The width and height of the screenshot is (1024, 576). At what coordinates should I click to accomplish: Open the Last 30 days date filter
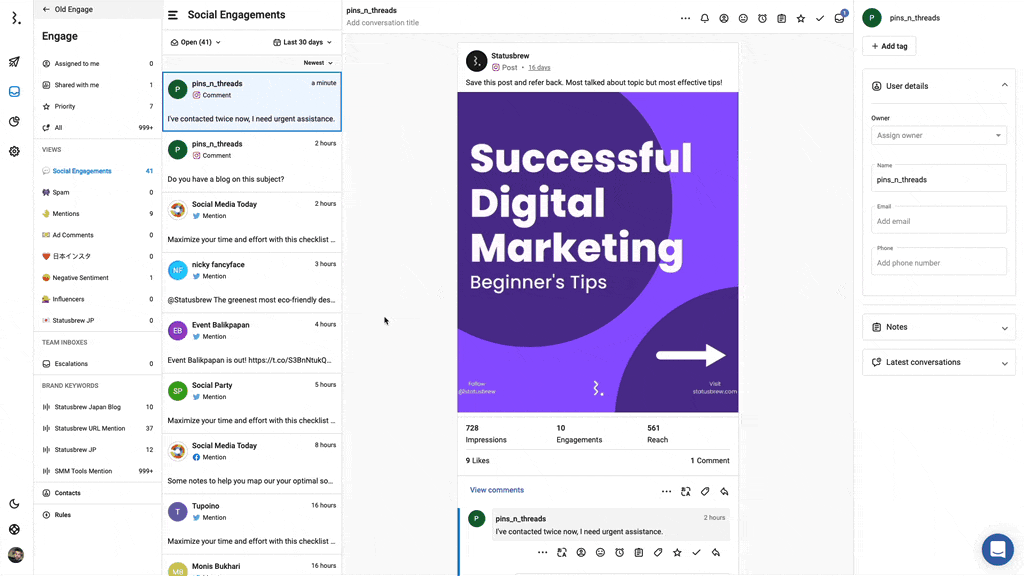[302, 42]
